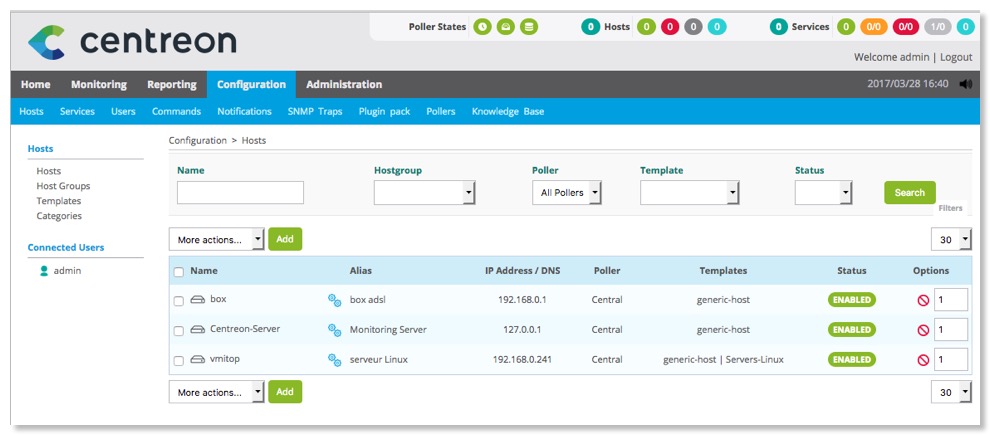990x435 pixels.
Task: Toggle the select-all checkbox in table header
Action: click(x=179, y=271)
